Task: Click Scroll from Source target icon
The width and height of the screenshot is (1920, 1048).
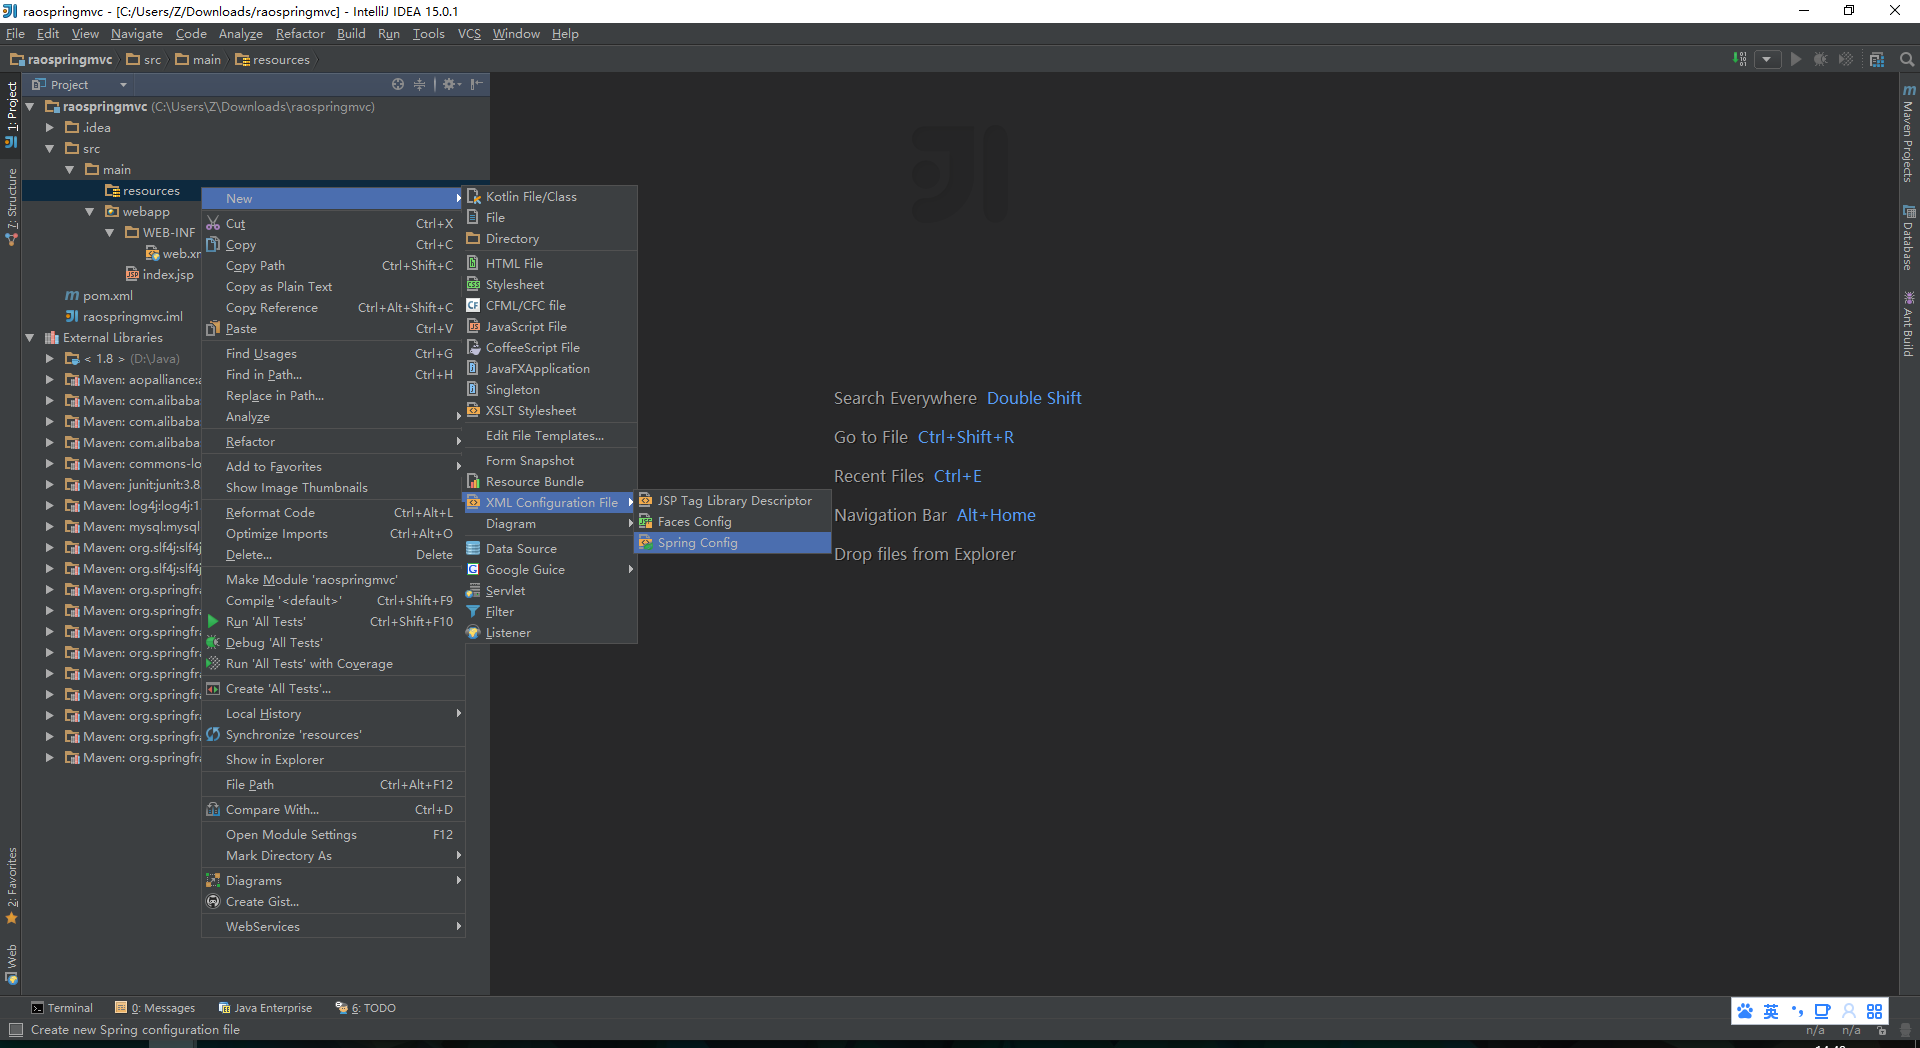Action: click(x=398, y=85)
